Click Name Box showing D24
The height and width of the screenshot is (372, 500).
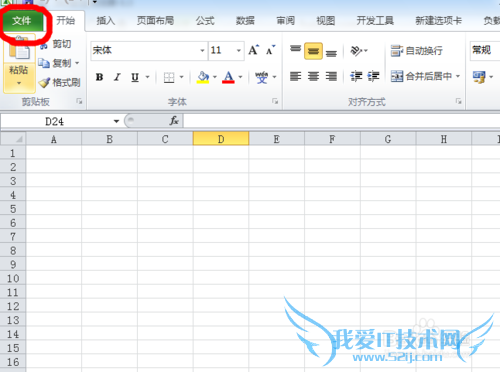[55, 121]
